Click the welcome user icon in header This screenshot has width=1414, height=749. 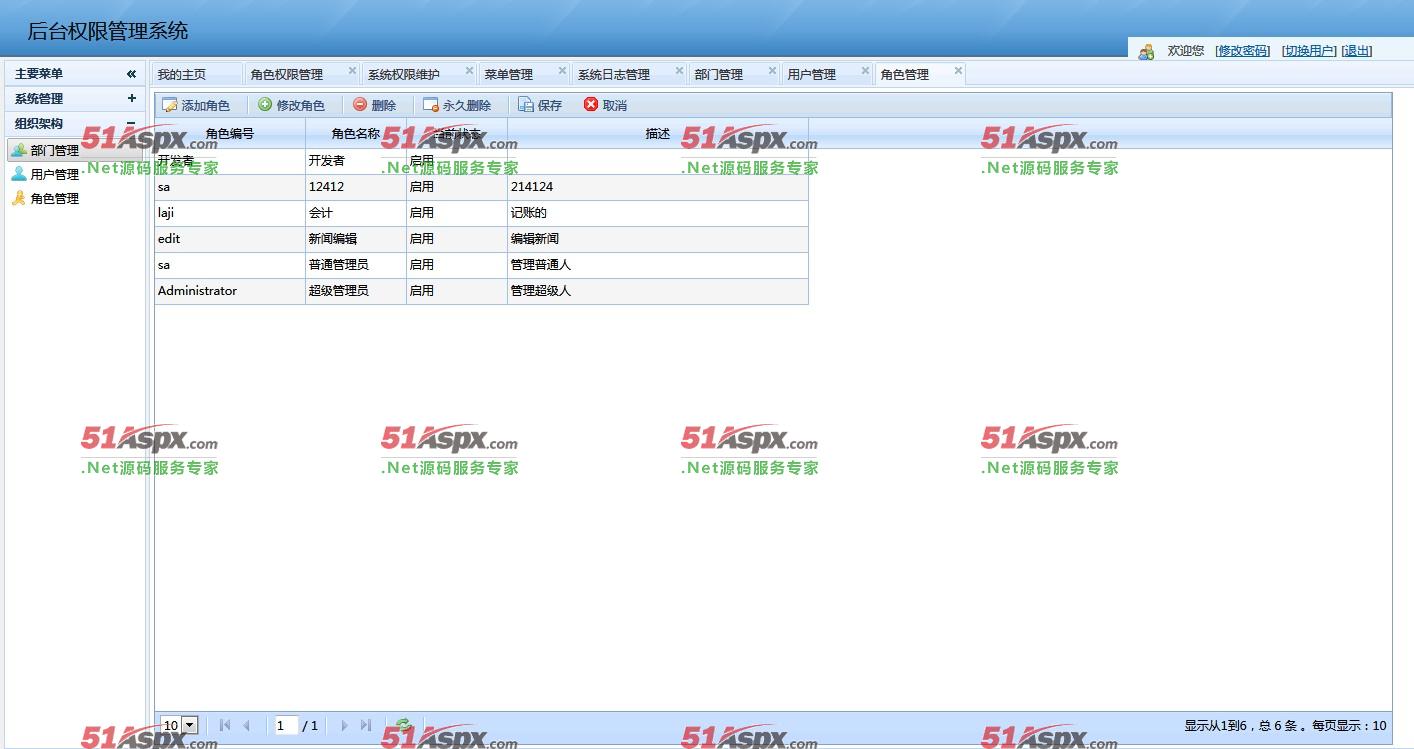(x=1146, y=52)
